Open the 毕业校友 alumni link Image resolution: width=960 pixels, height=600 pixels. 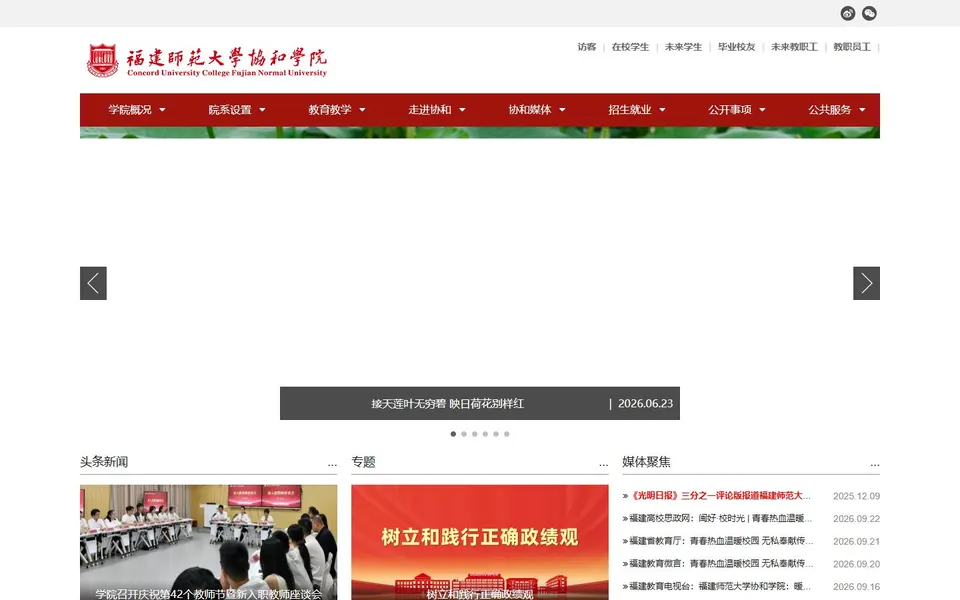click(737, 47)
